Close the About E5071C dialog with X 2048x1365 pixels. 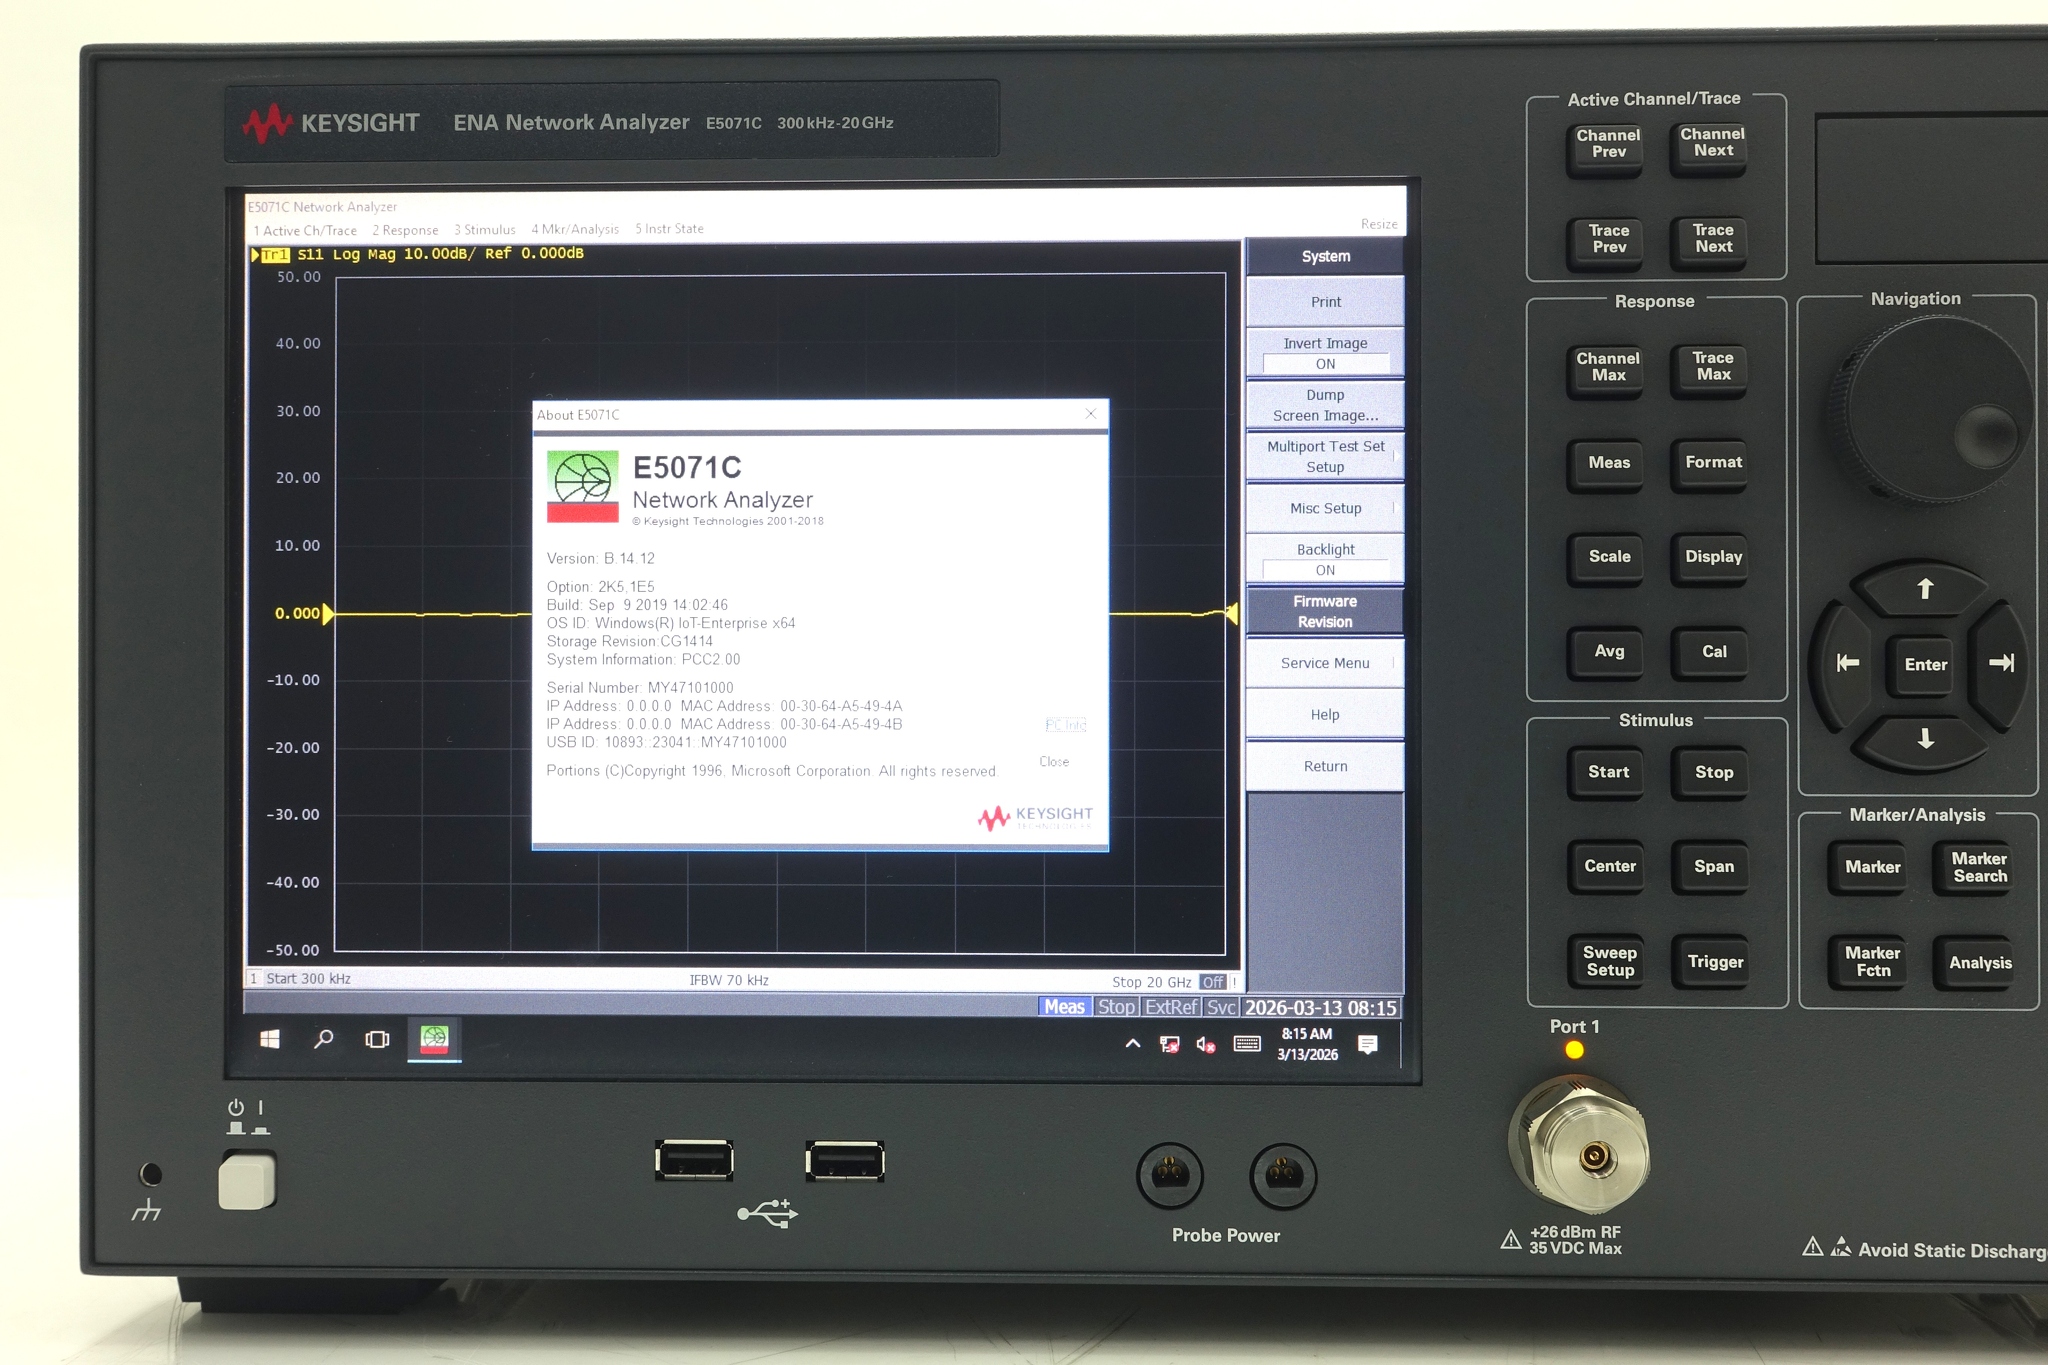[1091, 414]
